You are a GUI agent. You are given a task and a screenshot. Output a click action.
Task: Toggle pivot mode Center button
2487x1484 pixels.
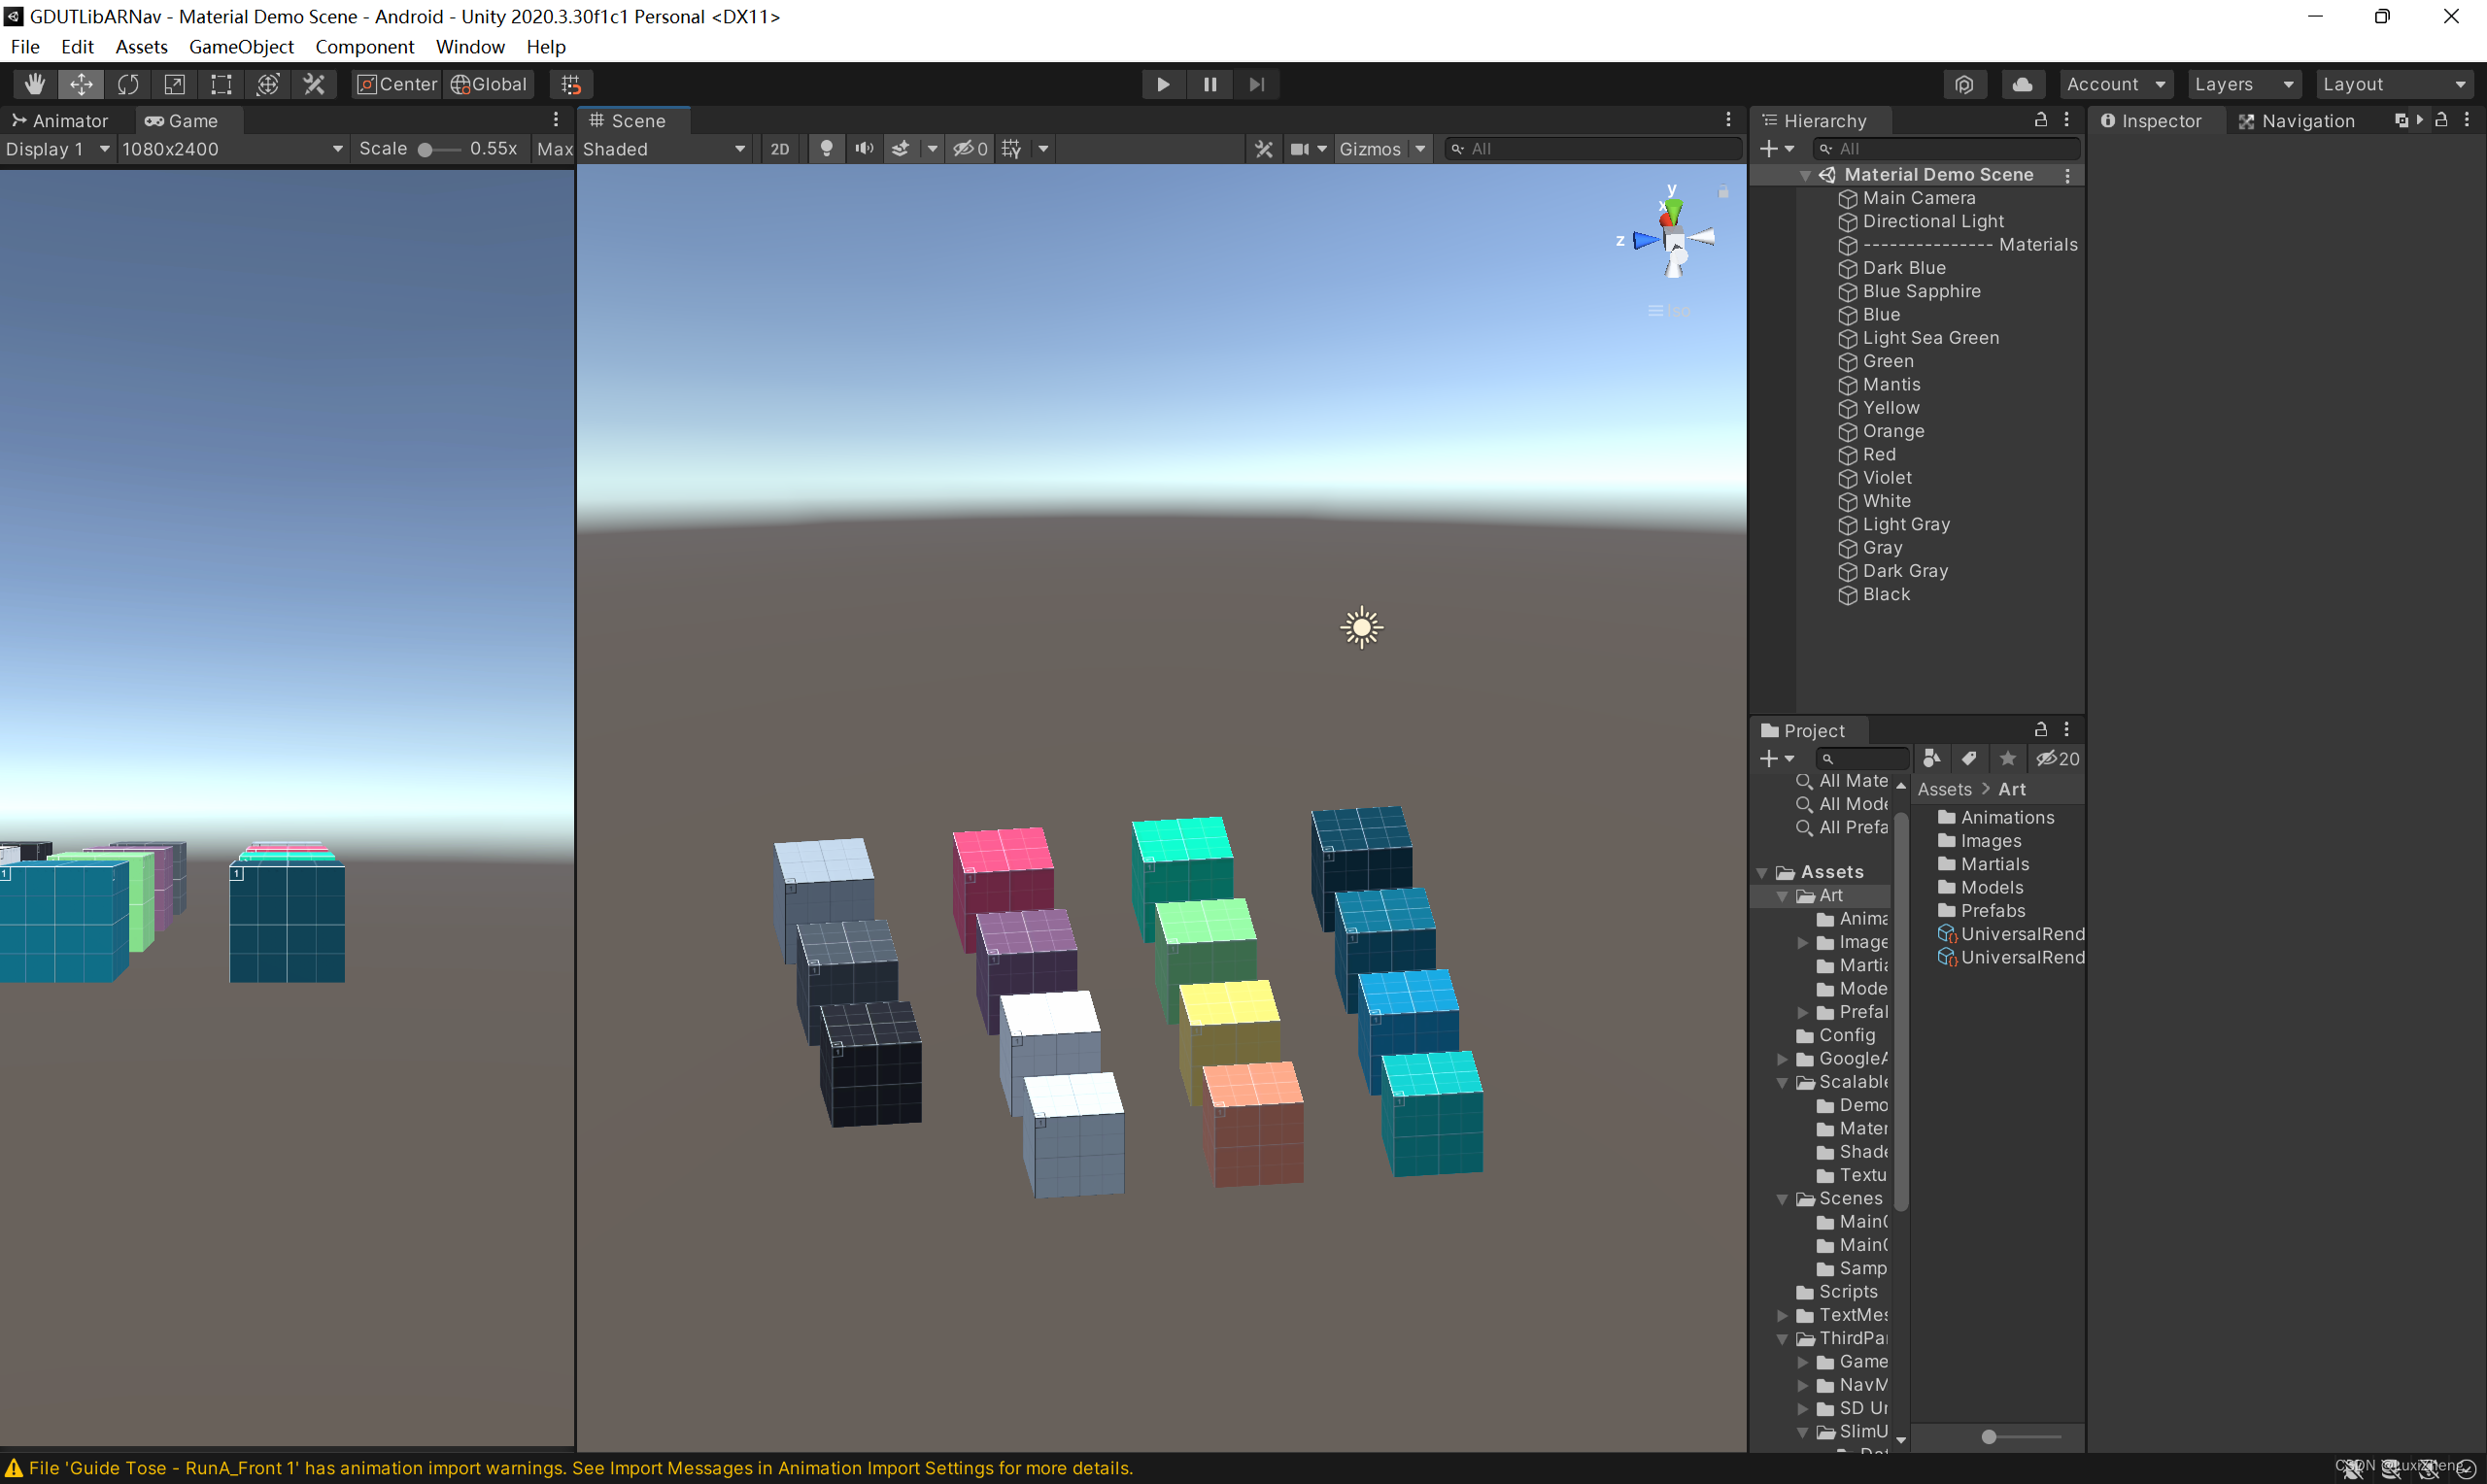pos(398,84)
